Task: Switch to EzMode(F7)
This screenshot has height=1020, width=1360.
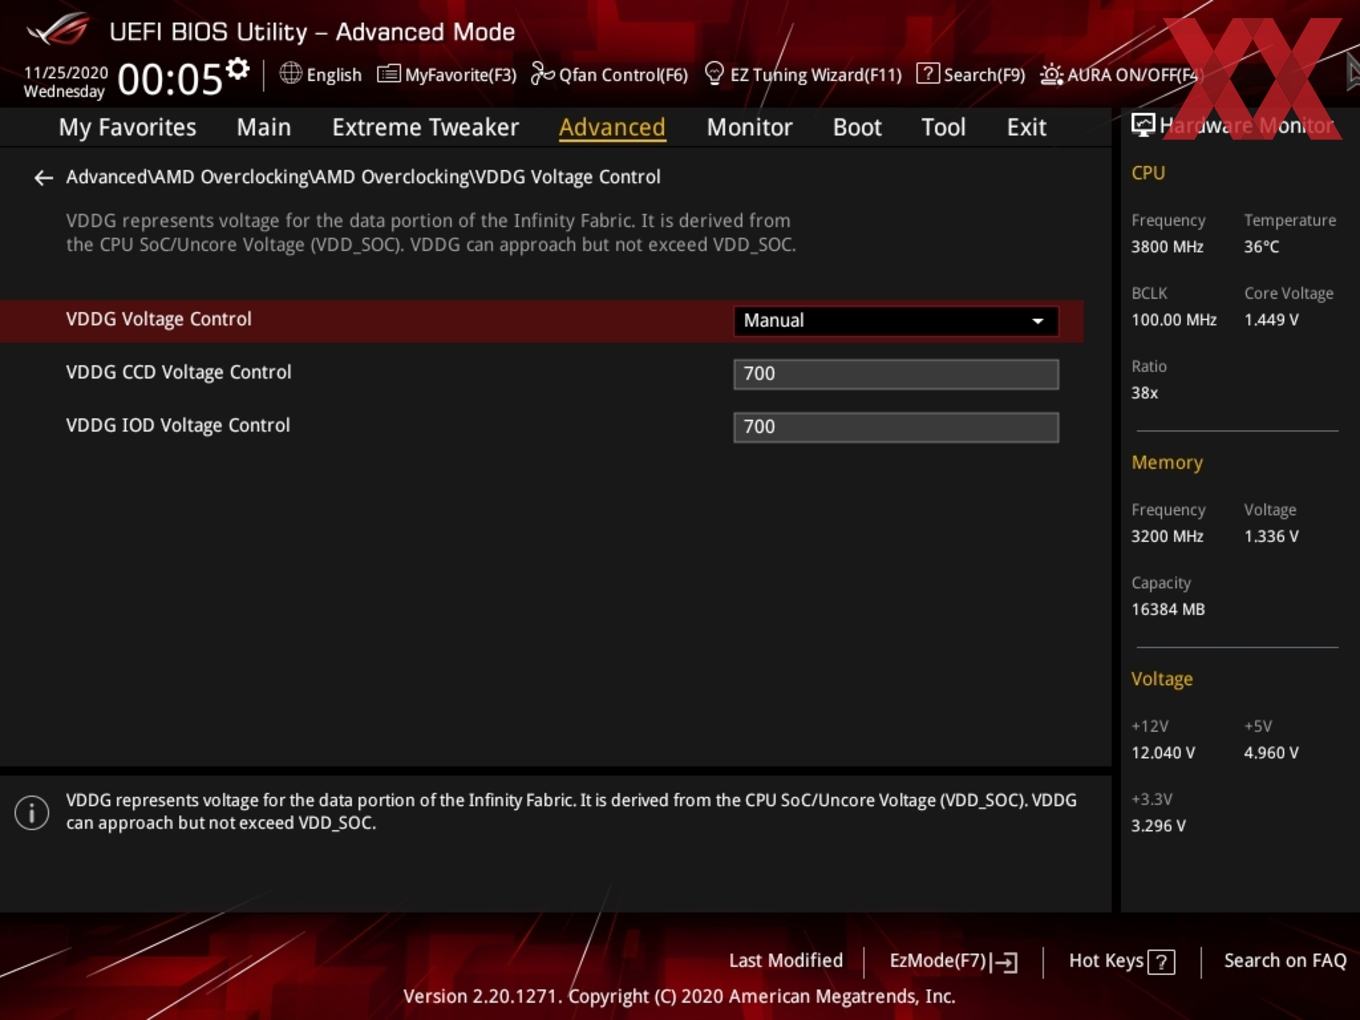Action: pyautogui.click(x=953, y=961)
